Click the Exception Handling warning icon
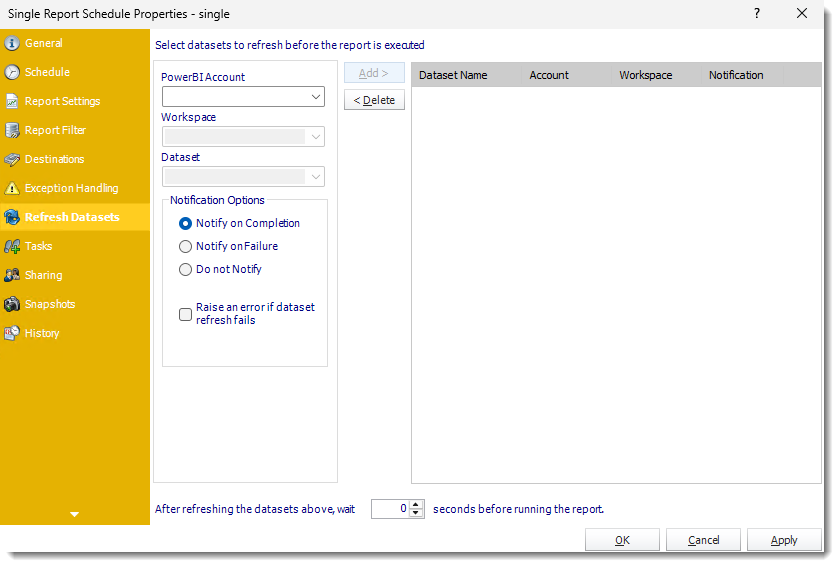Image resolution: width=839 pixels, height=567 pixels. point(12,188)
